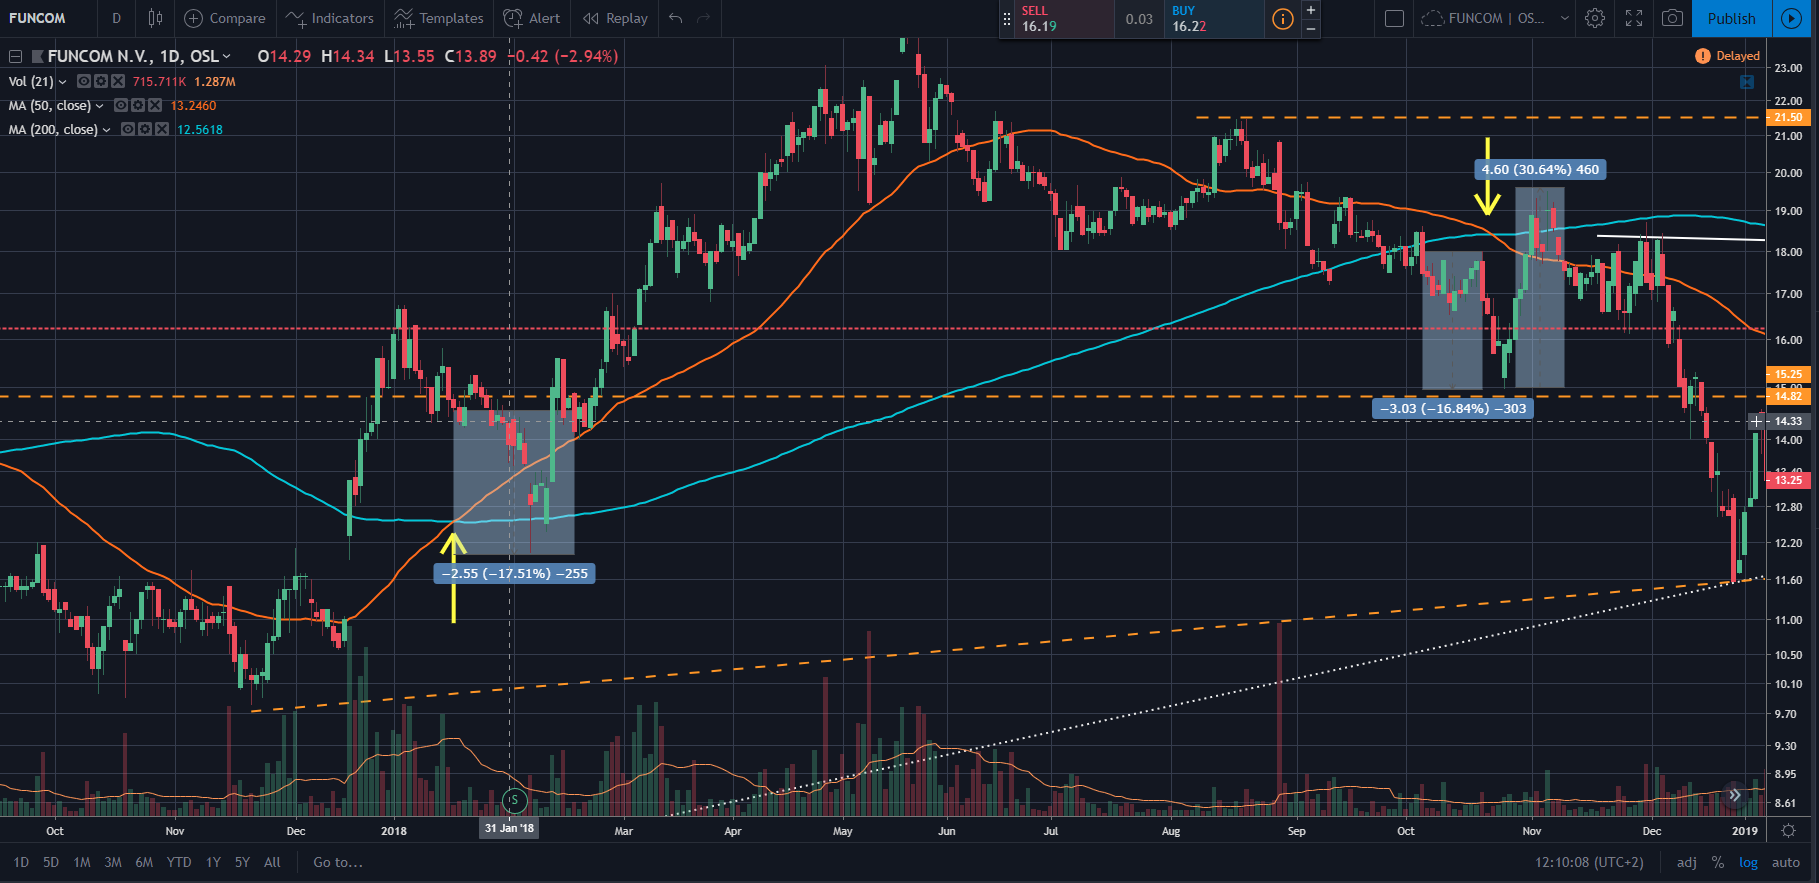Open the select layout square icon
Image resolution: width=1819 pixels, height=883 pixels.
coord(1394,18)
